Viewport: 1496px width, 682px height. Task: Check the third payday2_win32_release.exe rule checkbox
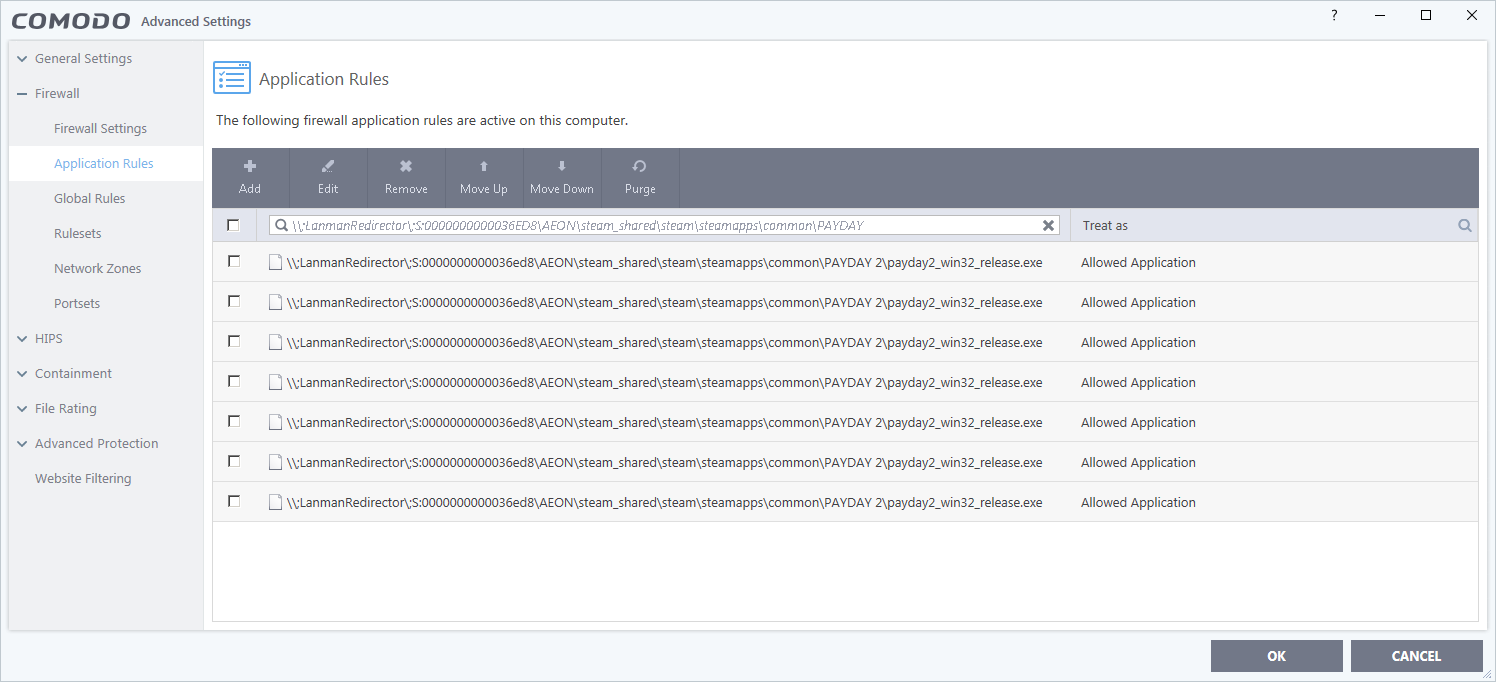pyautogui.click(x=234, y=341)
